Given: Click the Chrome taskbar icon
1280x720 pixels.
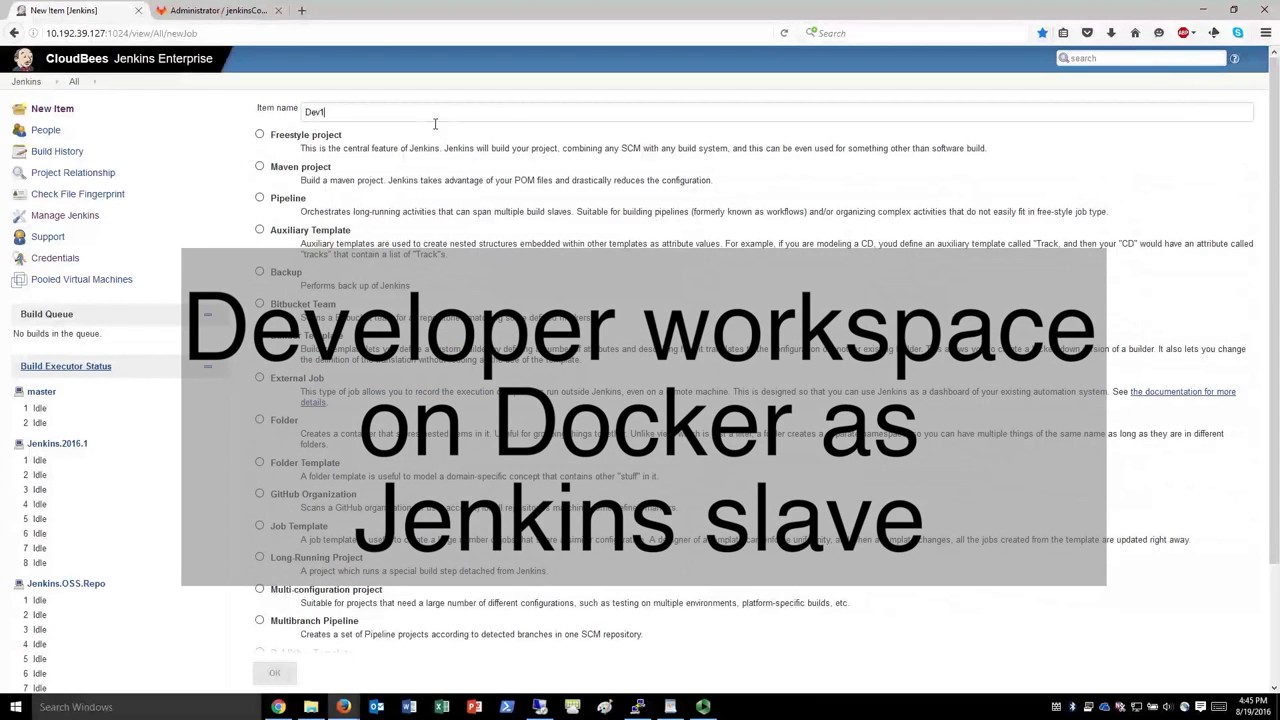Looking at the screenshot, I should (x=278, y=707).
